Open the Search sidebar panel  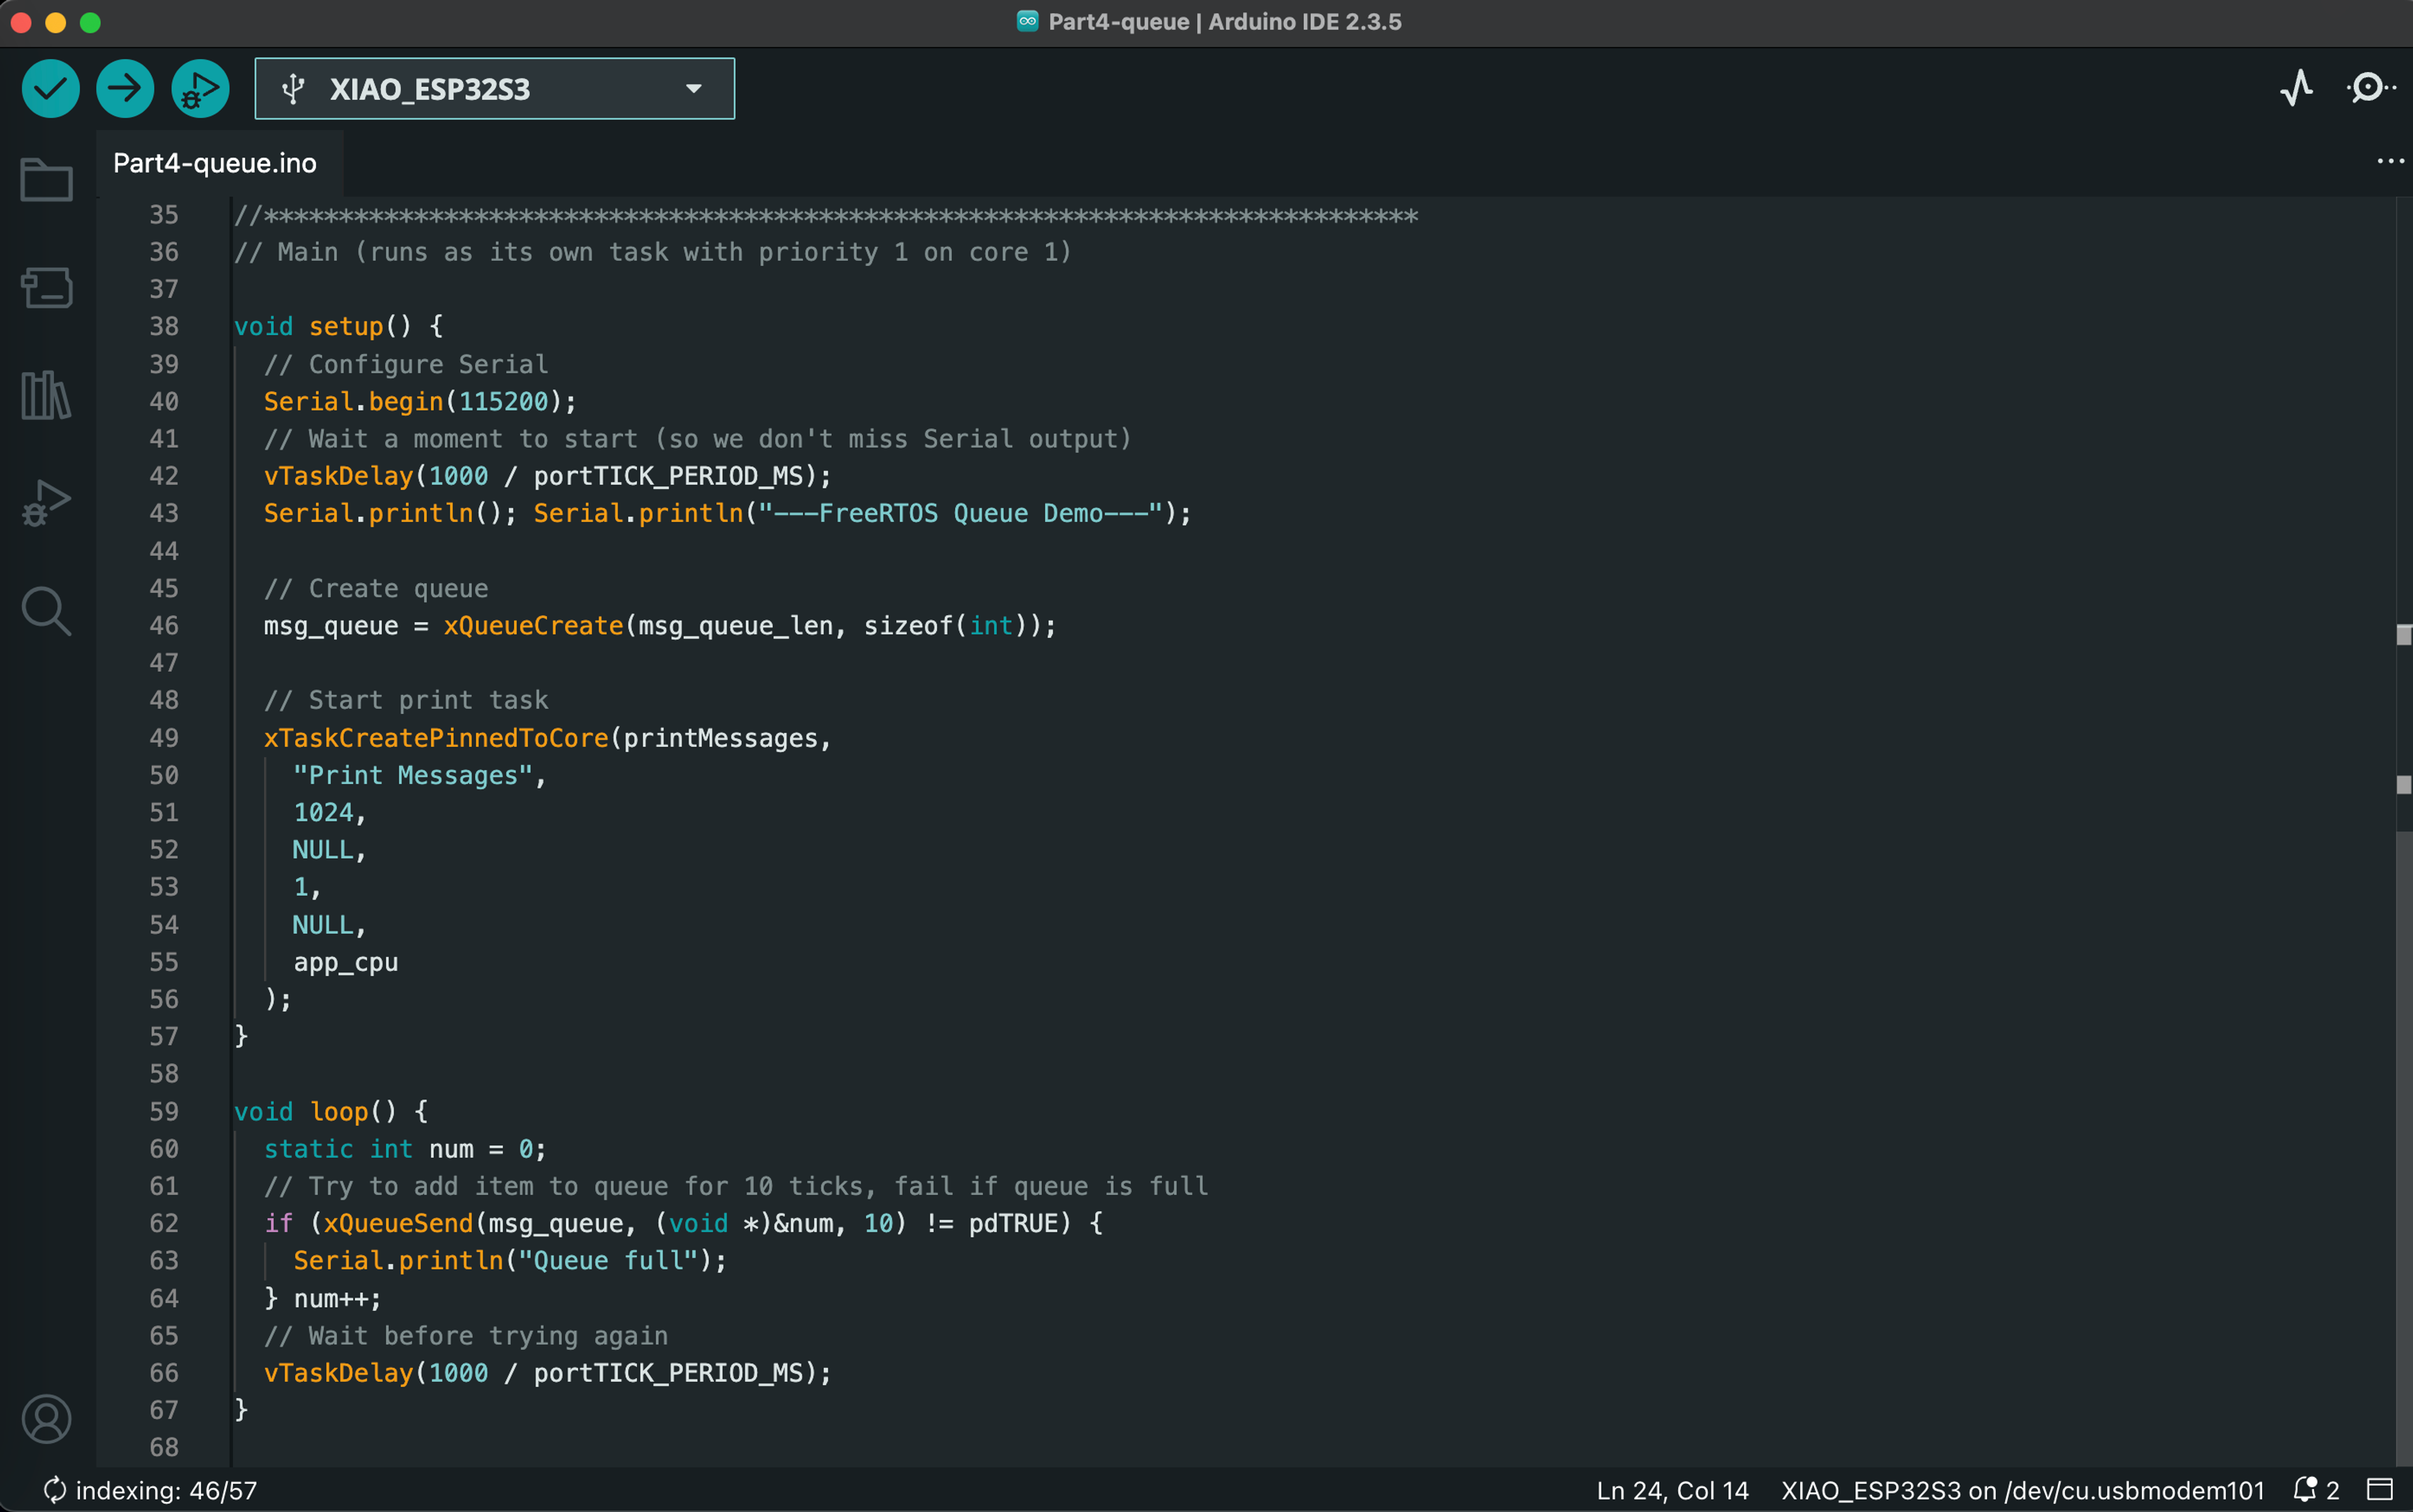click(46, 610)
